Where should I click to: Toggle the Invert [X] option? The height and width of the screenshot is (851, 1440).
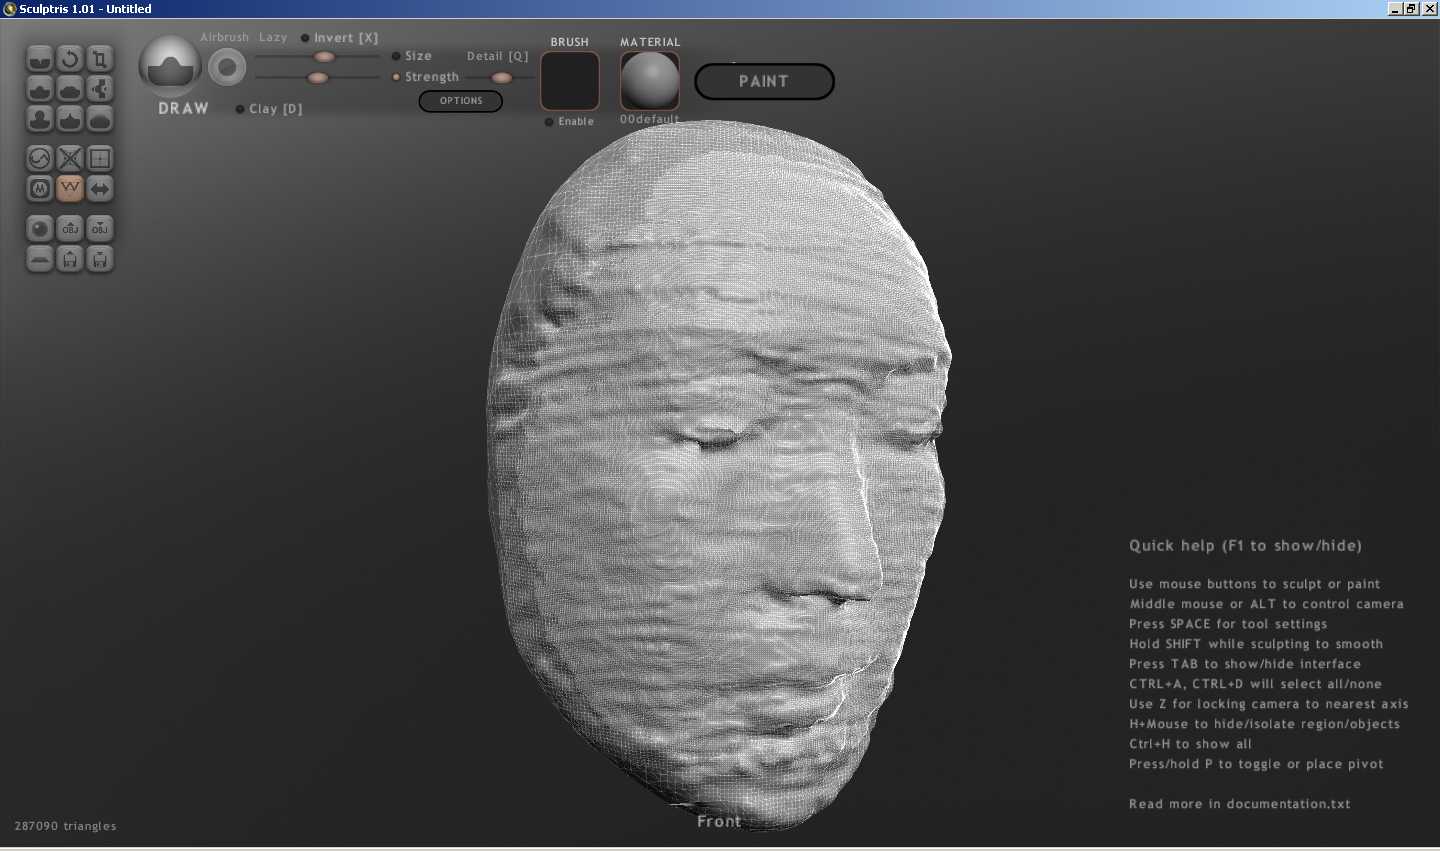(x=305, y=38)
